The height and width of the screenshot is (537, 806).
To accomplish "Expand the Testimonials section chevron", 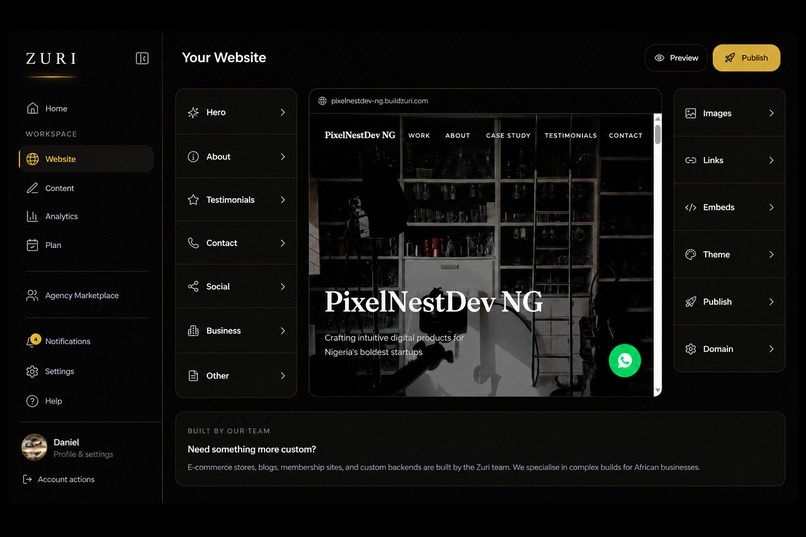I will [x=283, y=199].
